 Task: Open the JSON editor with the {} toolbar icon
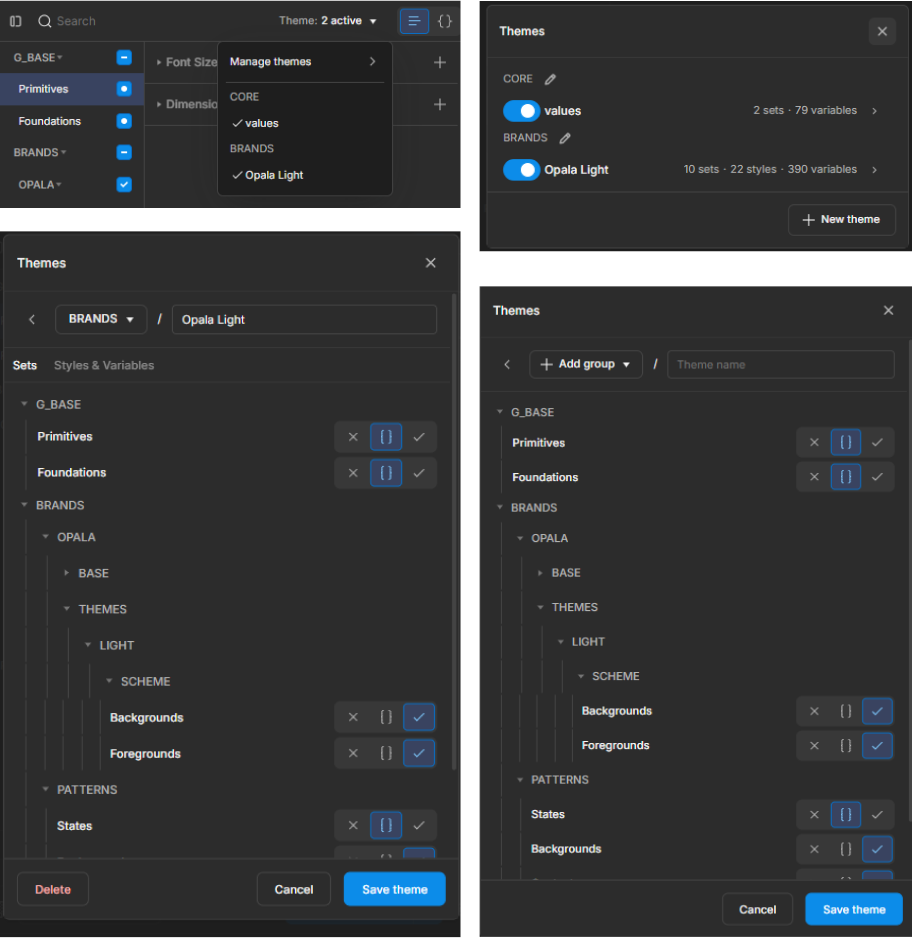pyautogui.click(x=444, y=20)
